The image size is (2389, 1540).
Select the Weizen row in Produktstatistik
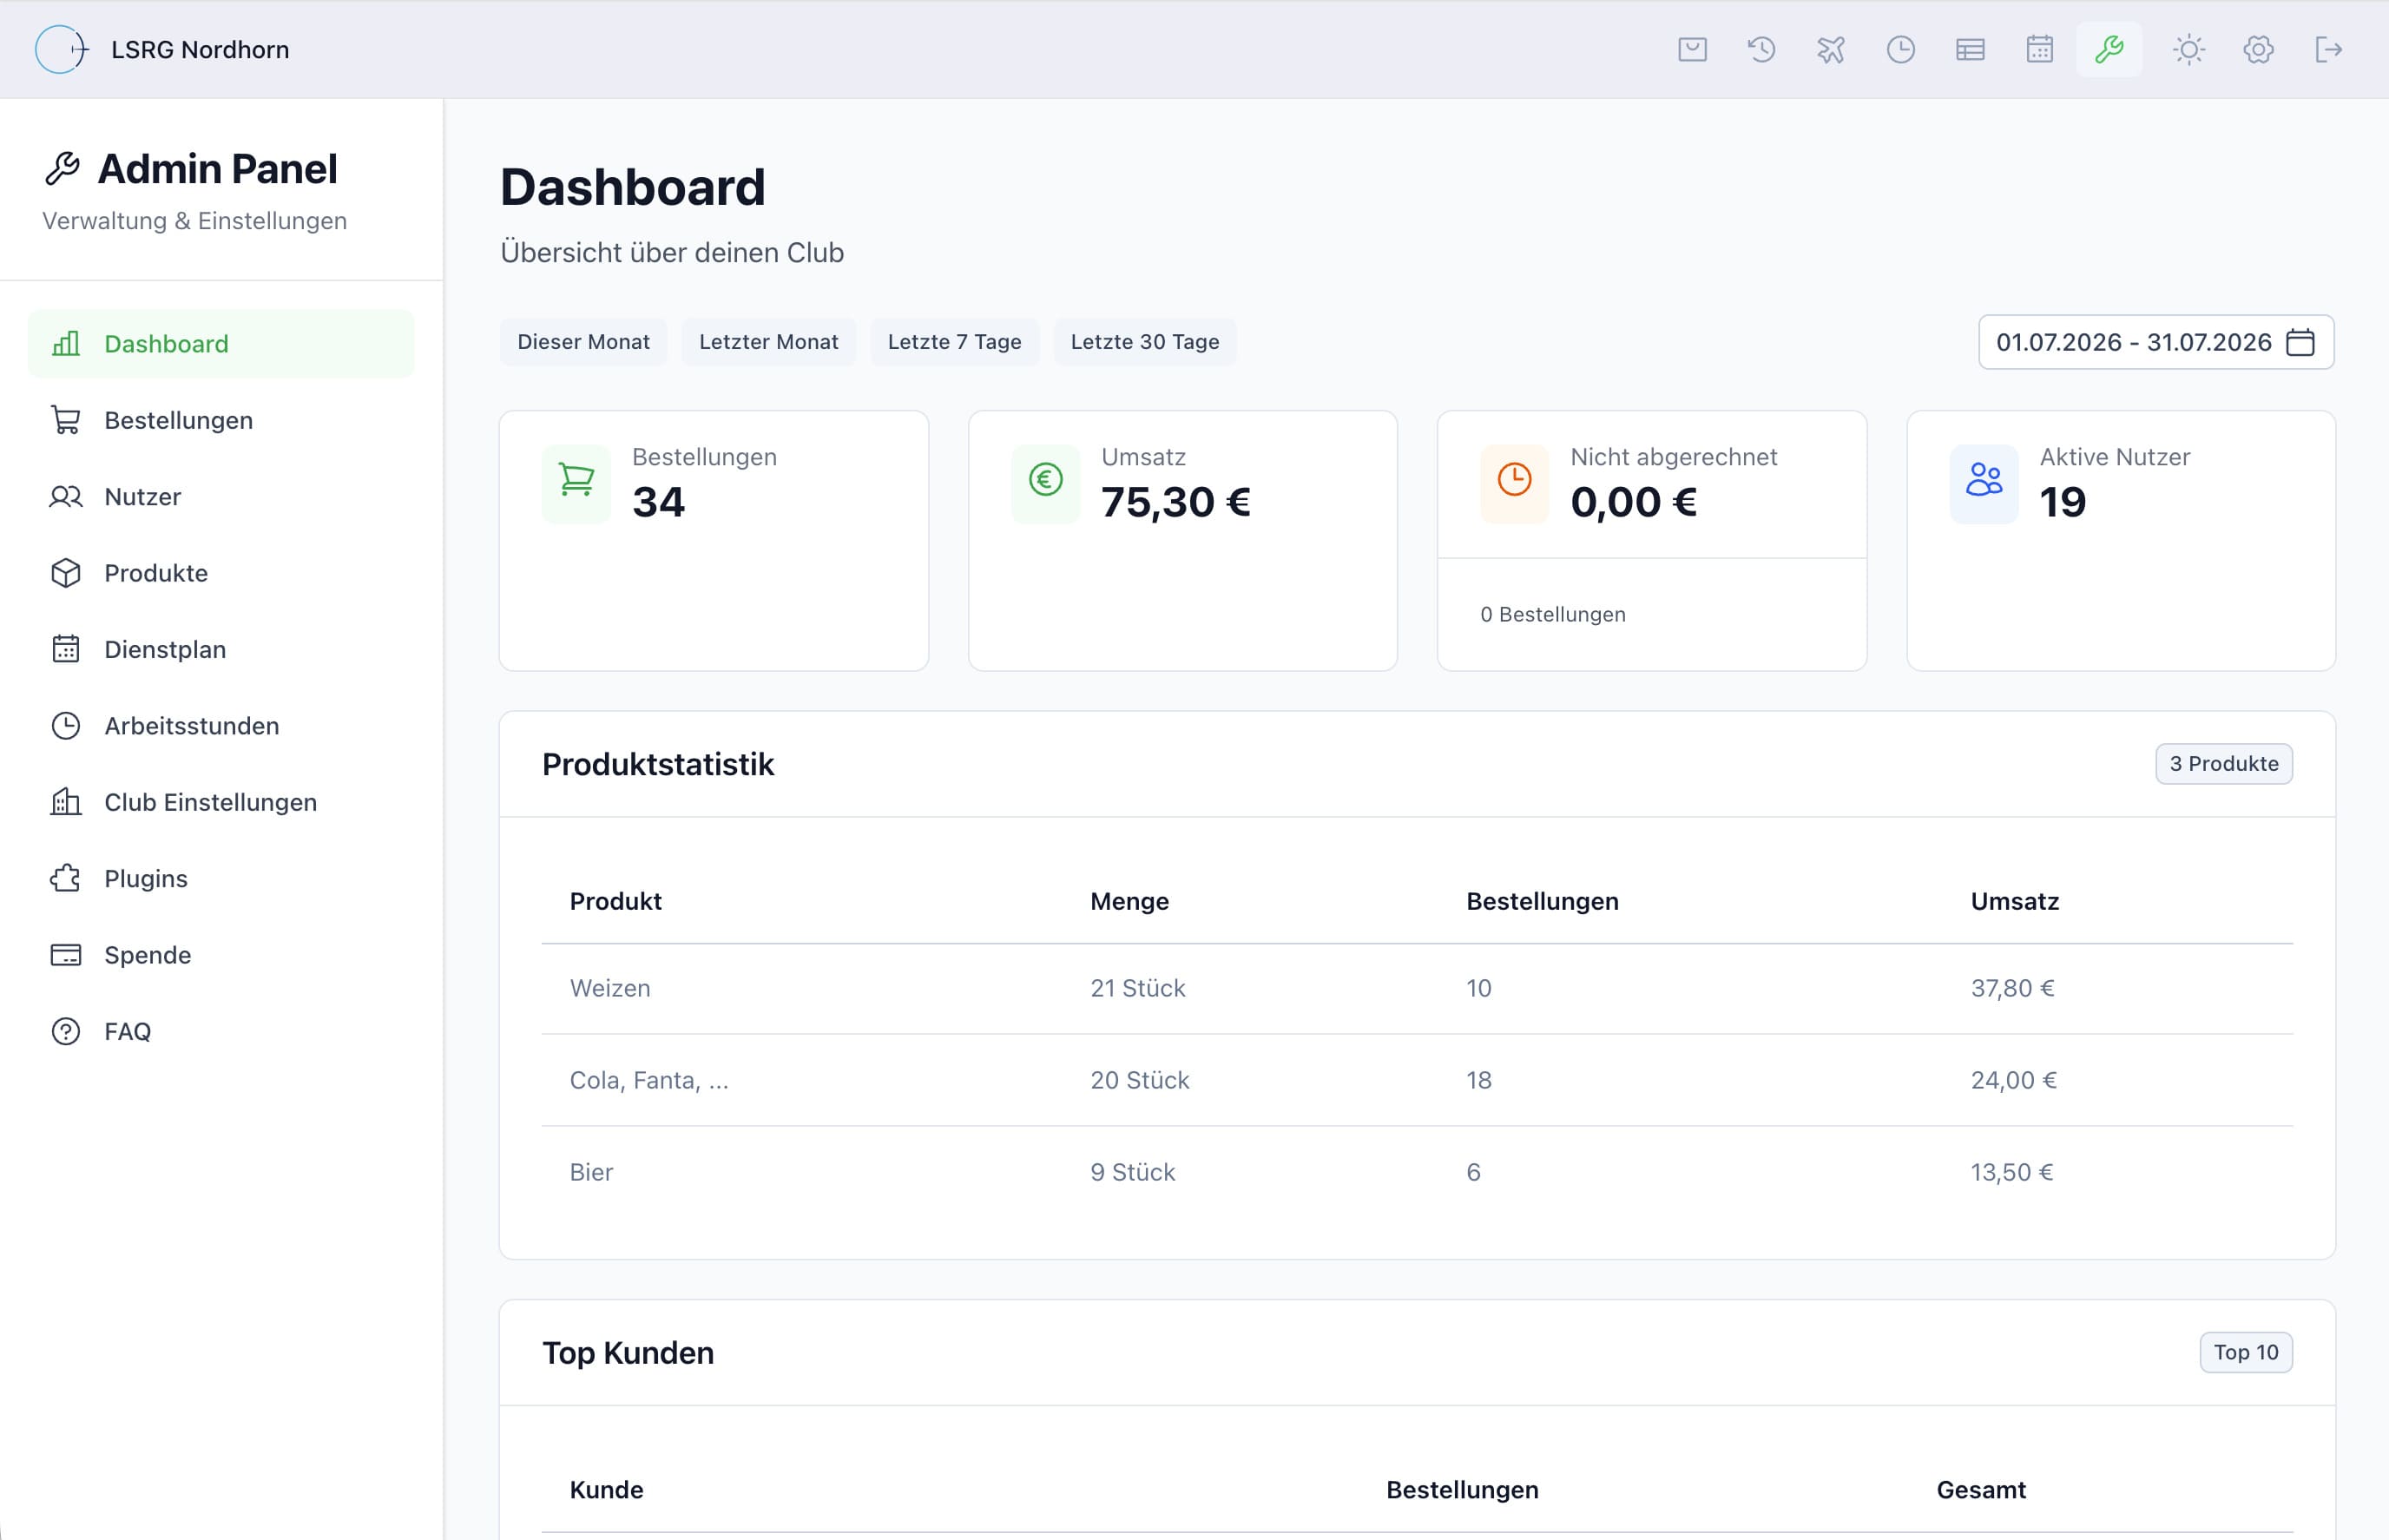point(1417,988)
